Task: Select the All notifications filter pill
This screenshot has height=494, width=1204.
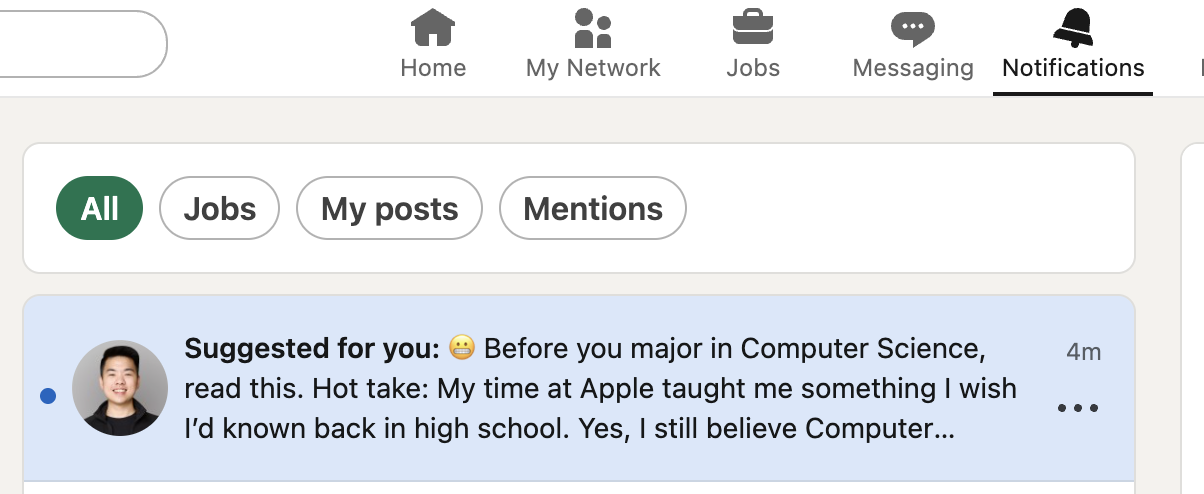Action: 99,209
